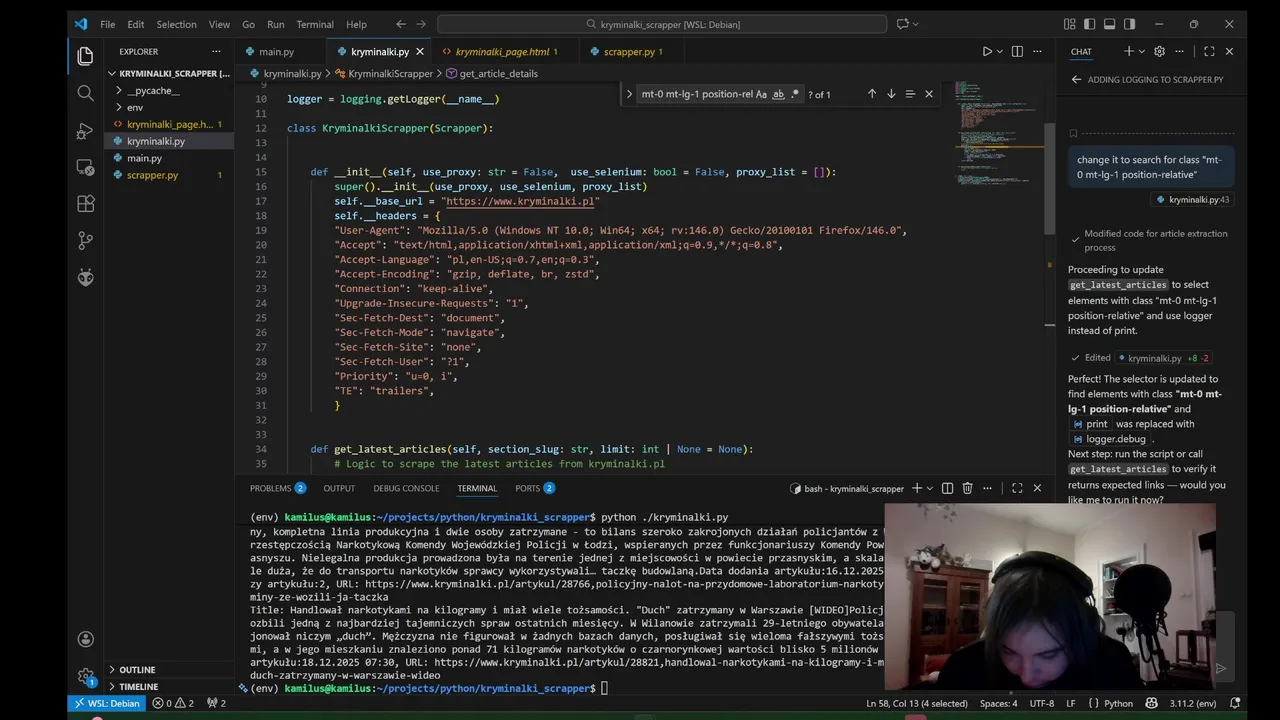The image size is (1280, 720).
Task: Toggle Match Whole Word in find widget
Action: coord(778,94)
